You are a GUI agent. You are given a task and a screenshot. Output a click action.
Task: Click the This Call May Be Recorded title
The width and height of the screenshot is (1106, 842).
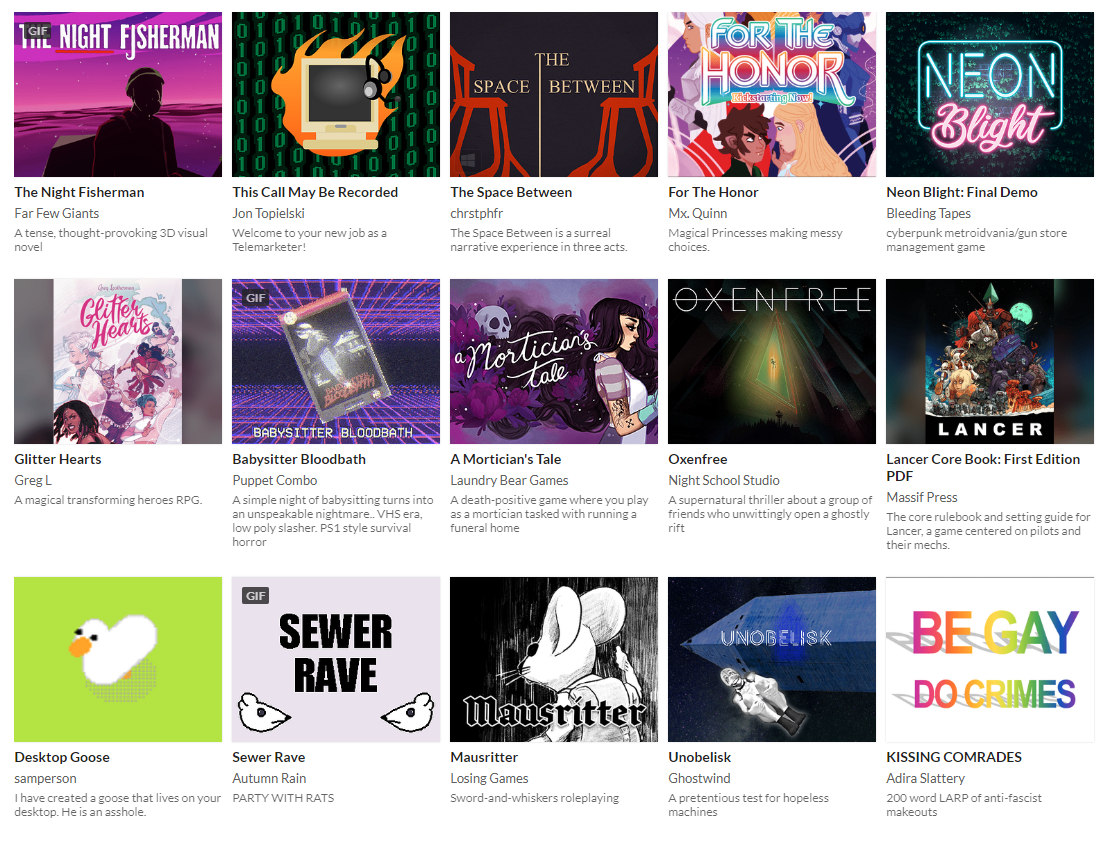[315, 192]
